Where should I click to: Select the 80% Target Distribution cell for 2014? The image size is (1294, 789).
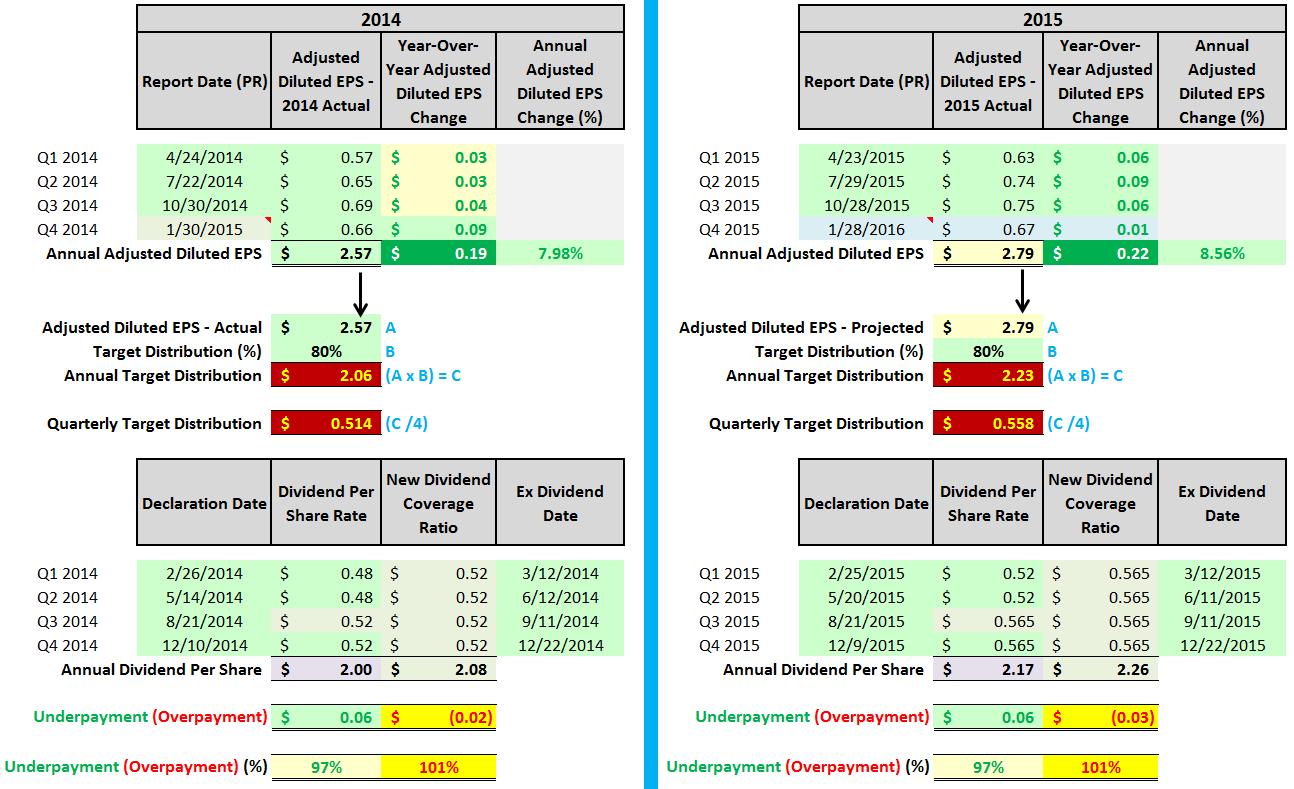(x=325, y=351)
